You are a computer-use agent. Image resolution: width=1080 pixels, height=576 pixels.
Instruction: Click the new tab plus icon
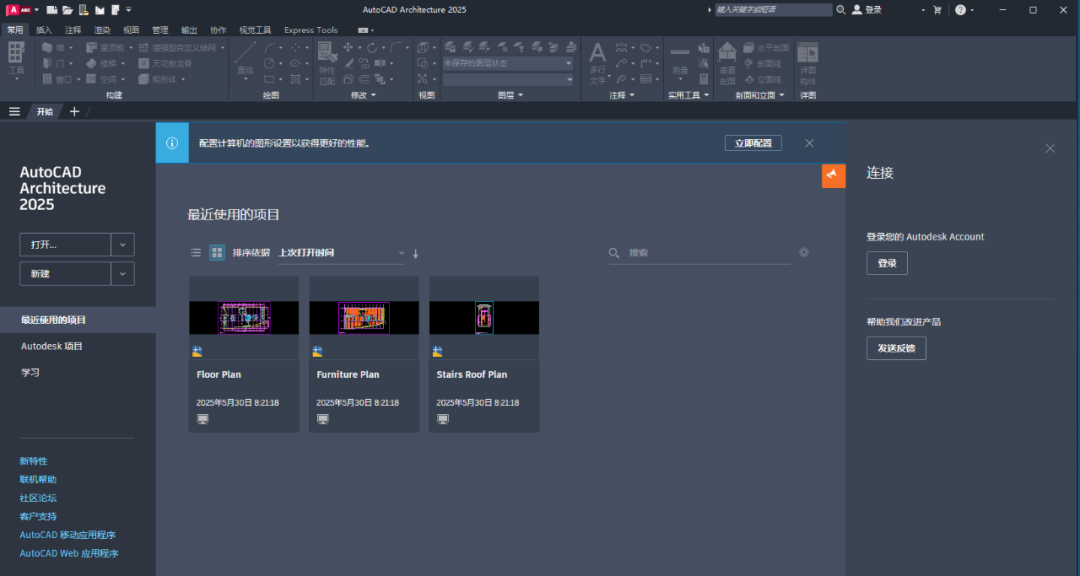click(74, 111)
